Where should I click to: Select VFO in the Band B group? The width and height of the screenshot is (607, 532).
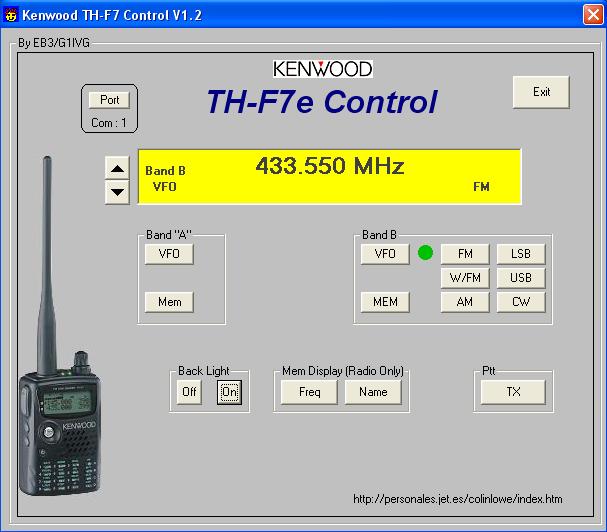(385, 254)
